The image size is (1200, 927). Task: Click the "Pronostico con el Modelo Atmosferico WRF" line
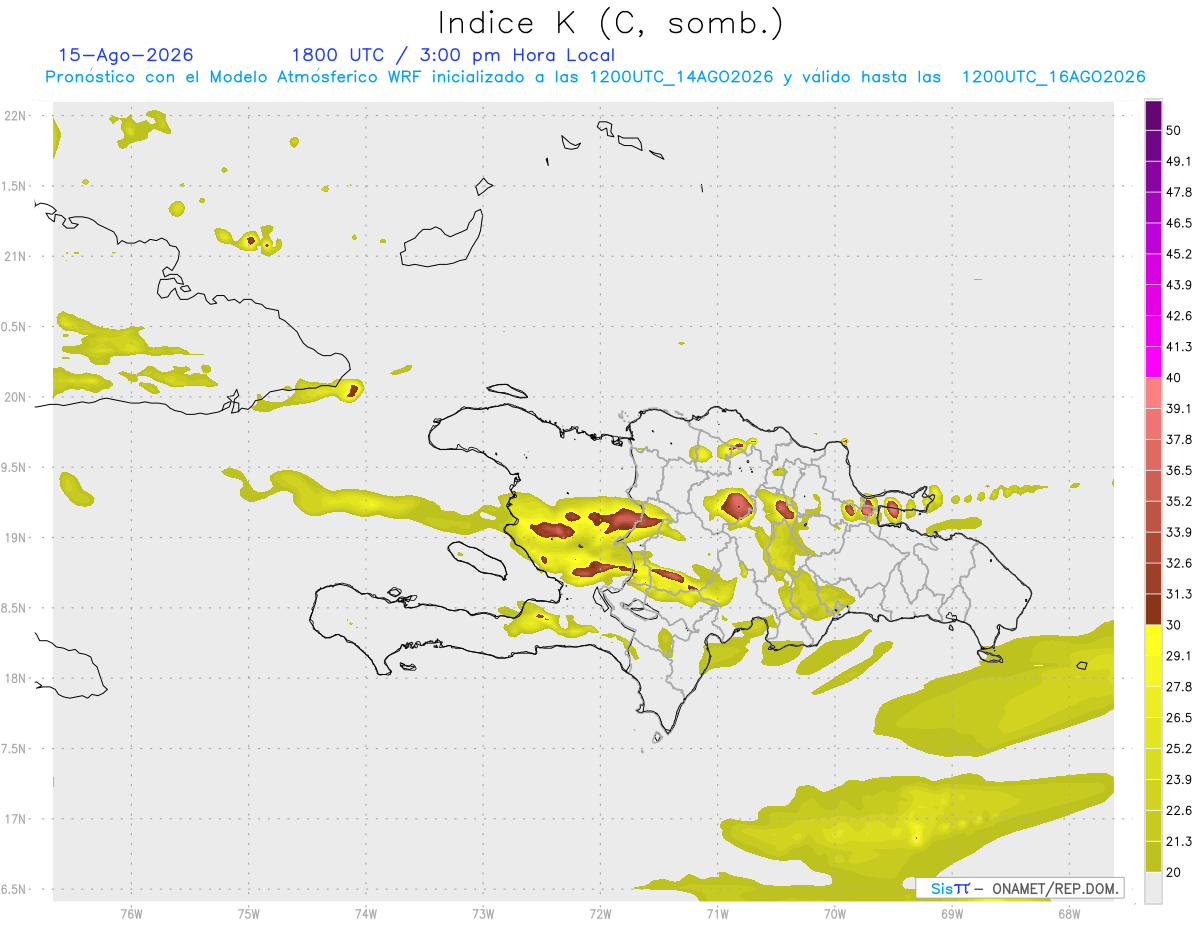point(595,77)
